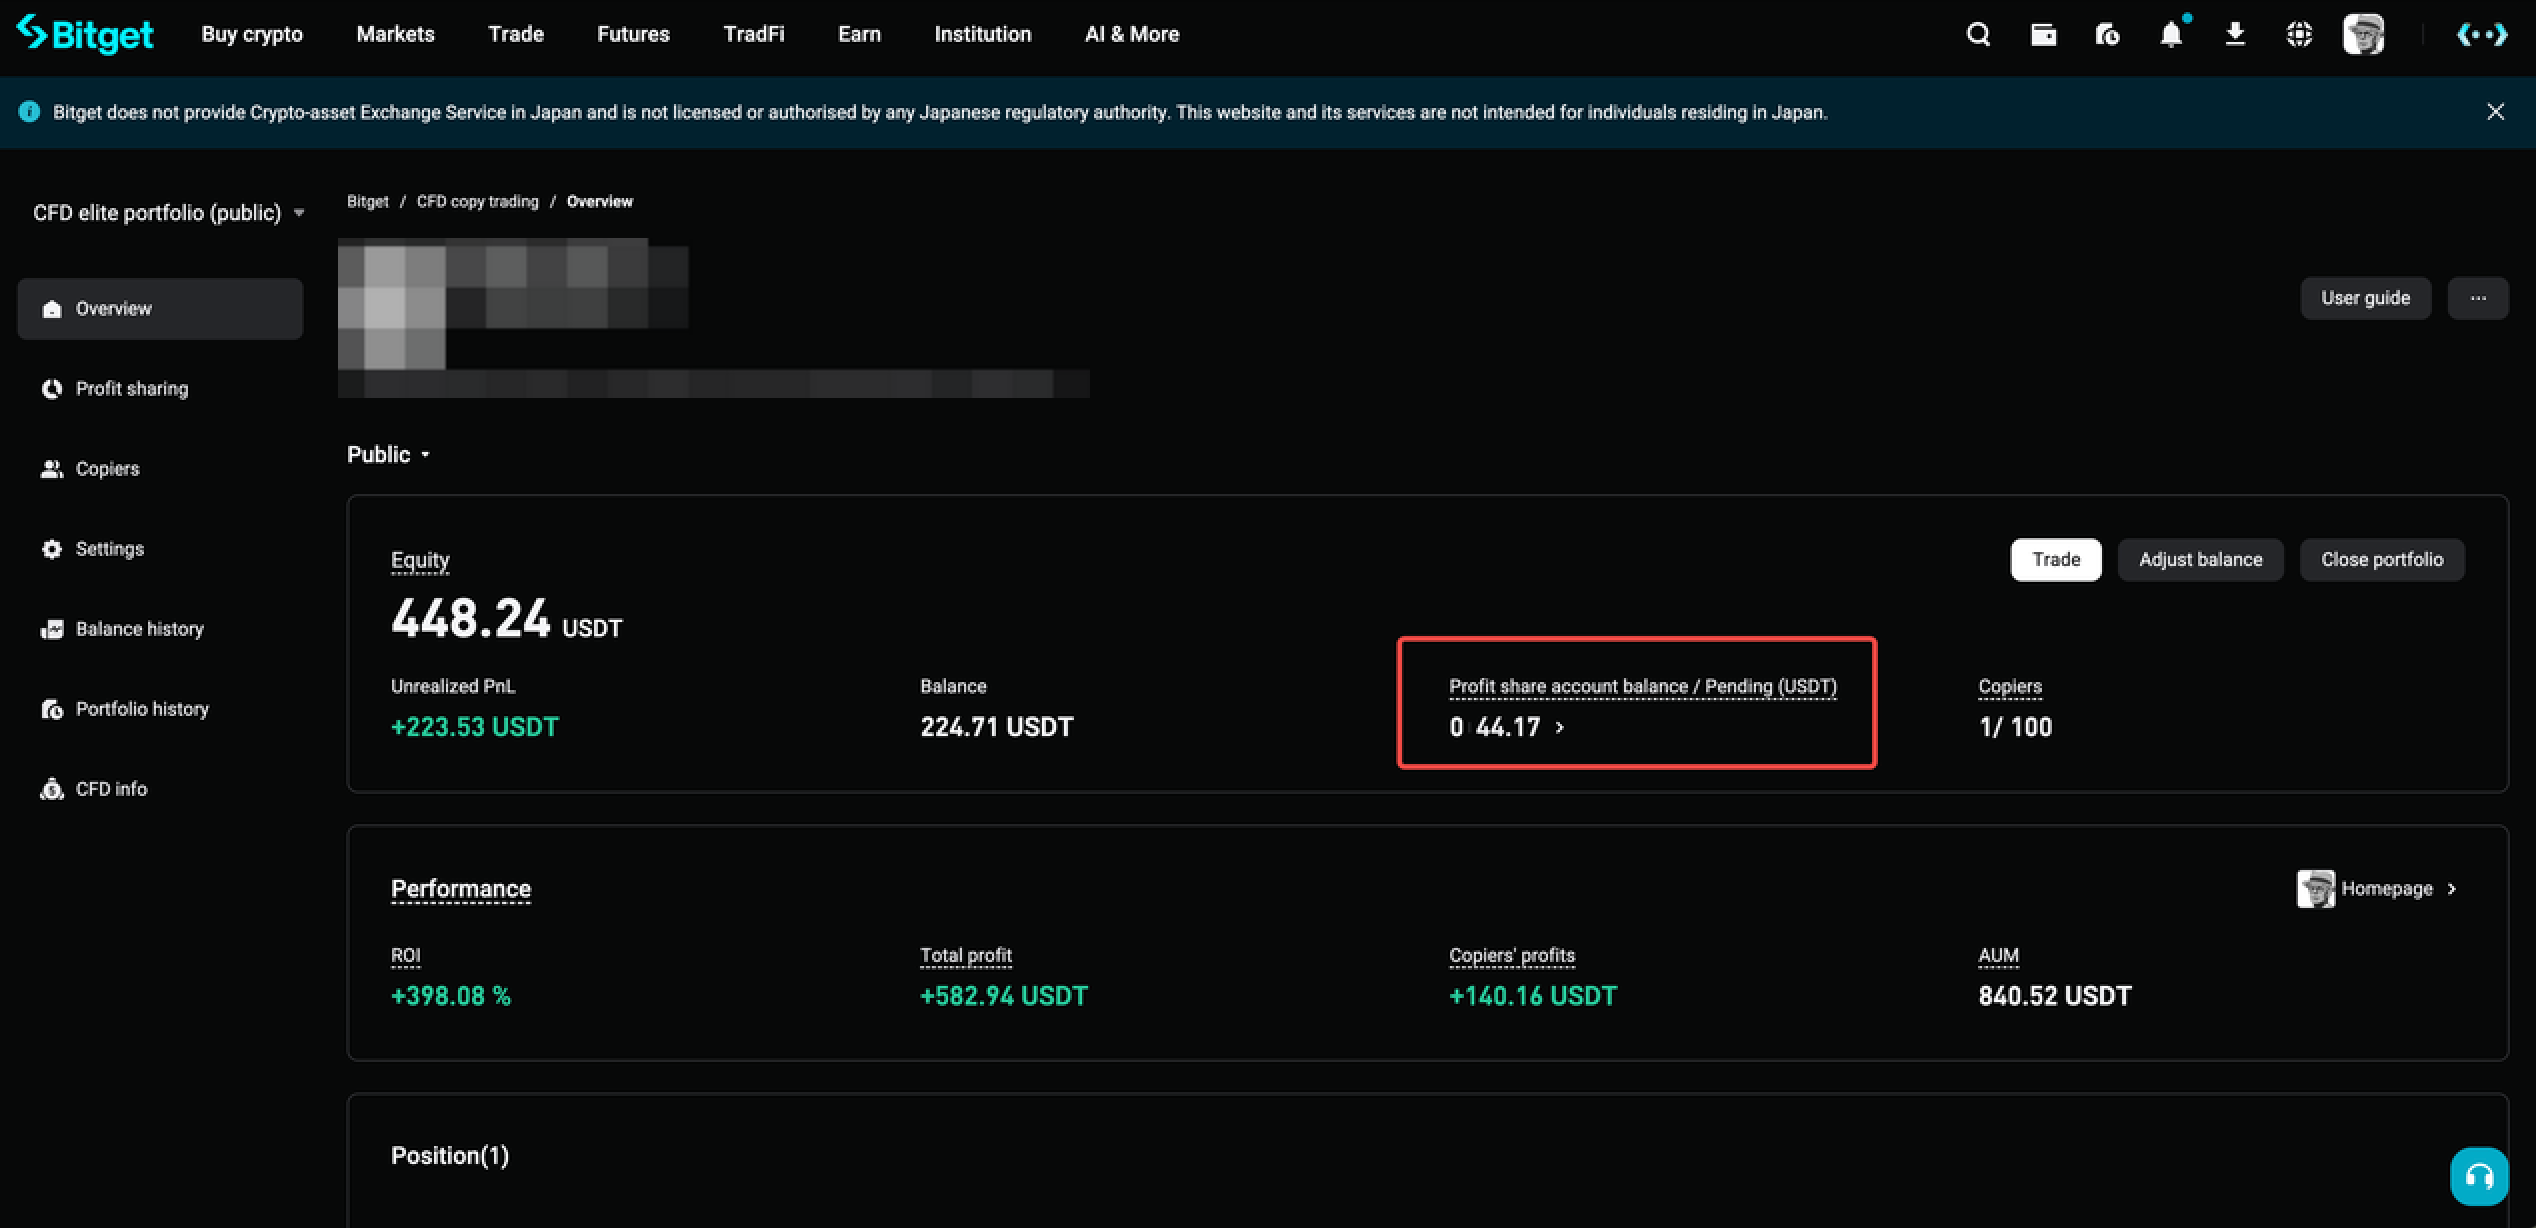
Task: Go to Bitget breadcrumb link
Action: (367, 202)
